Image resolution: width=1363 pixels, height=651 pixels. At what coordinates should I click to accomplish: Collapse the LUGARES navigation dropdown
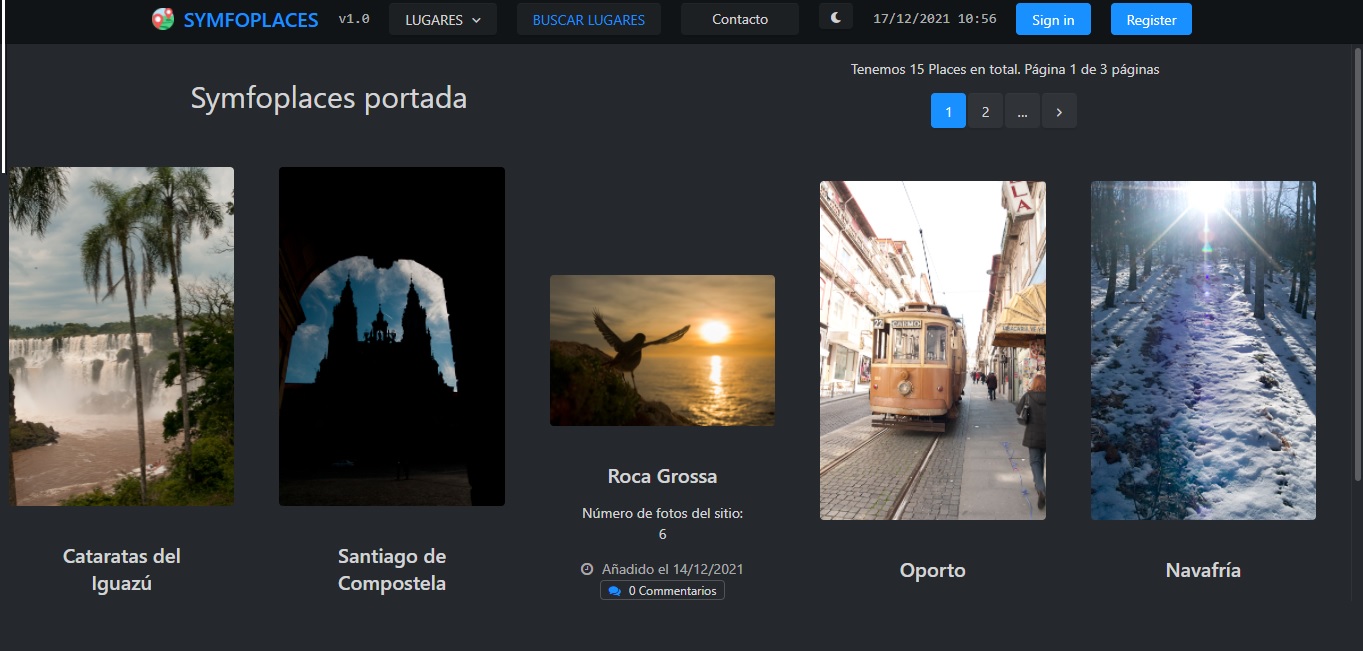(x=442, y=18)
